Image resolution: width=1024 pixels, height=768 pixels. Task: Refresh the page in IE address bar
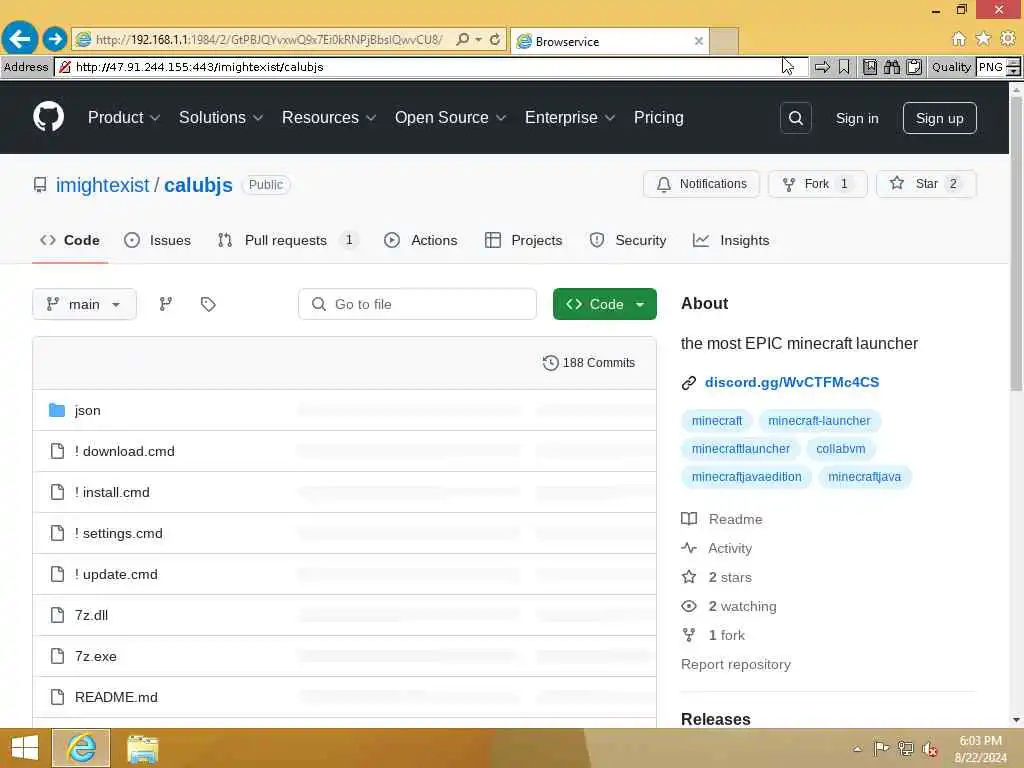495,40
